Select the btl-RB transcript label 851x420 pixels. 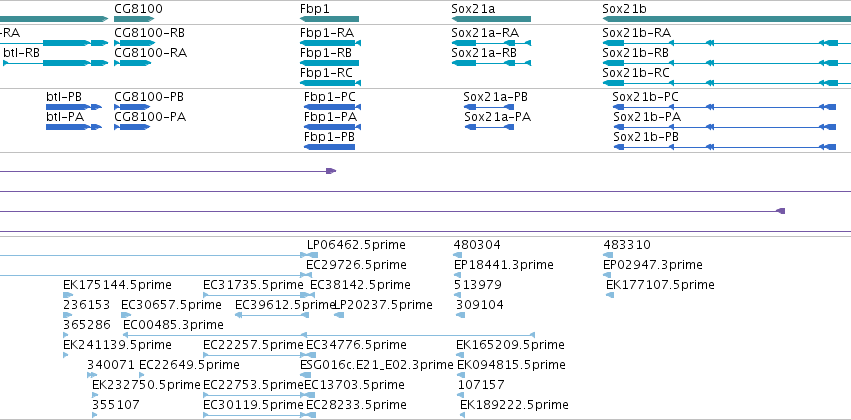tap(21, 53)
